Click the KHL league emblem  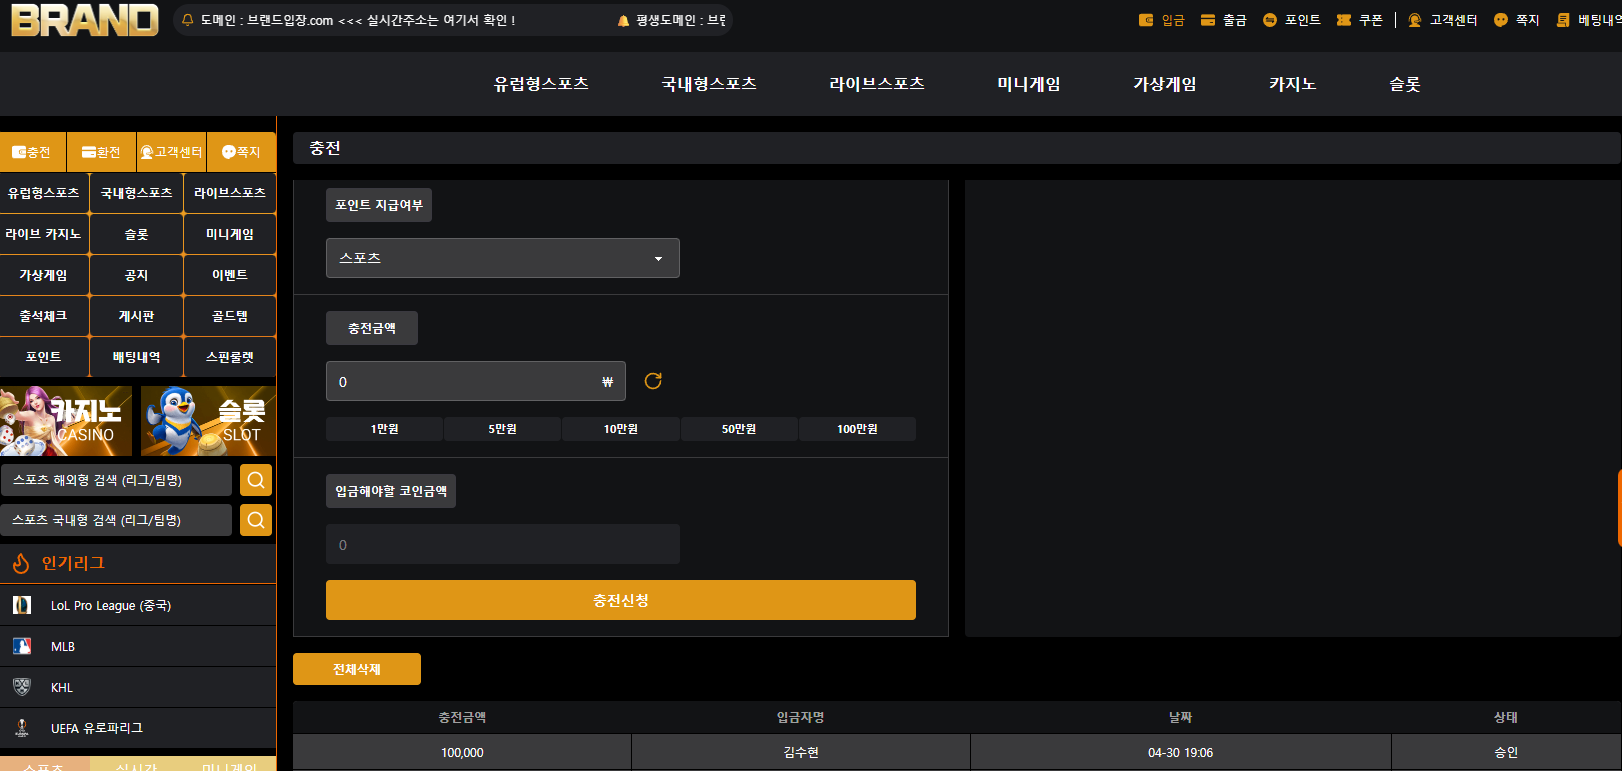[22, 687]
